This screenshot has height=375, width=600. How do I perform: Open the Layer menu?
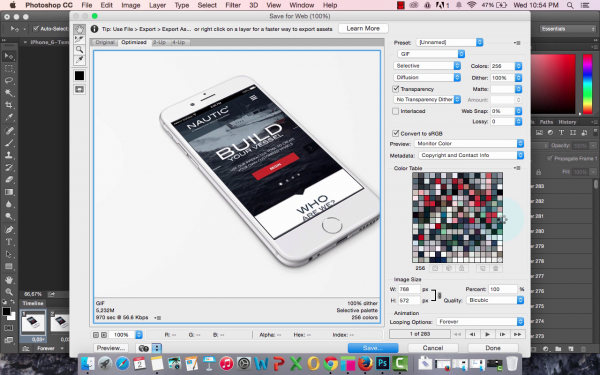[x=157, y=5]
